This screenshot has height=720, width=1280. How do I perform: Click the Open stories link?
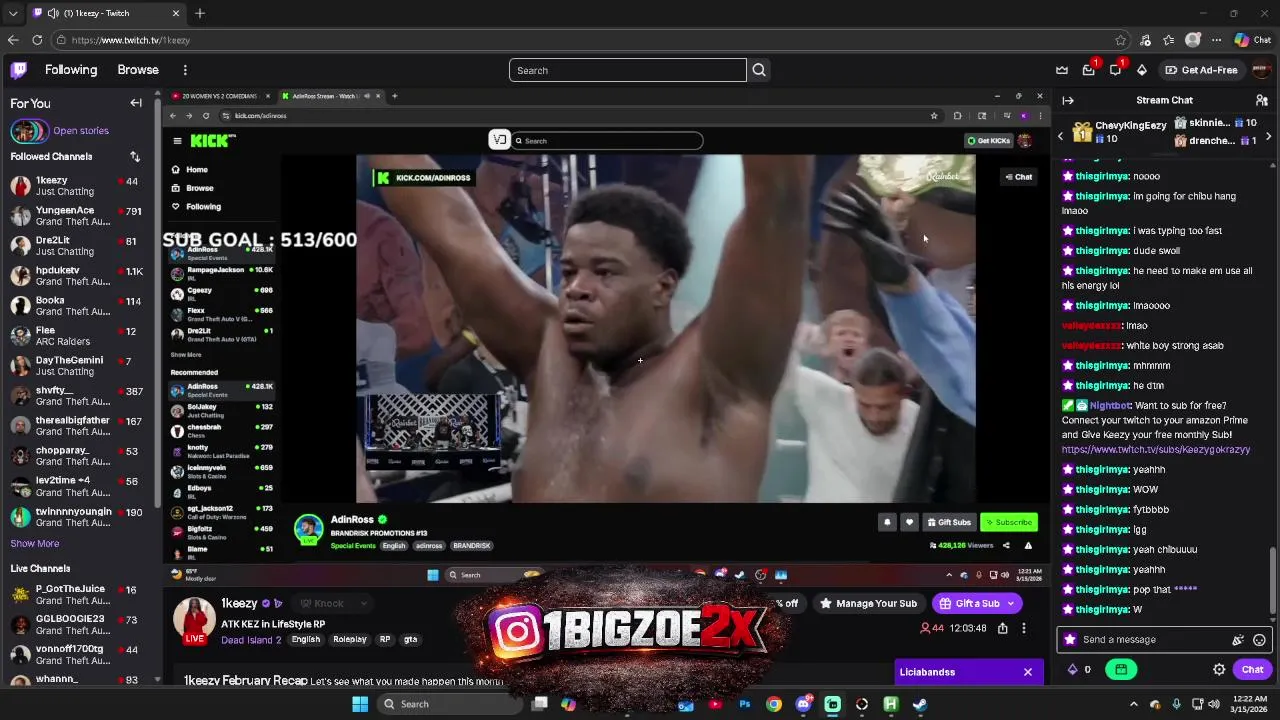pos(81,131)
